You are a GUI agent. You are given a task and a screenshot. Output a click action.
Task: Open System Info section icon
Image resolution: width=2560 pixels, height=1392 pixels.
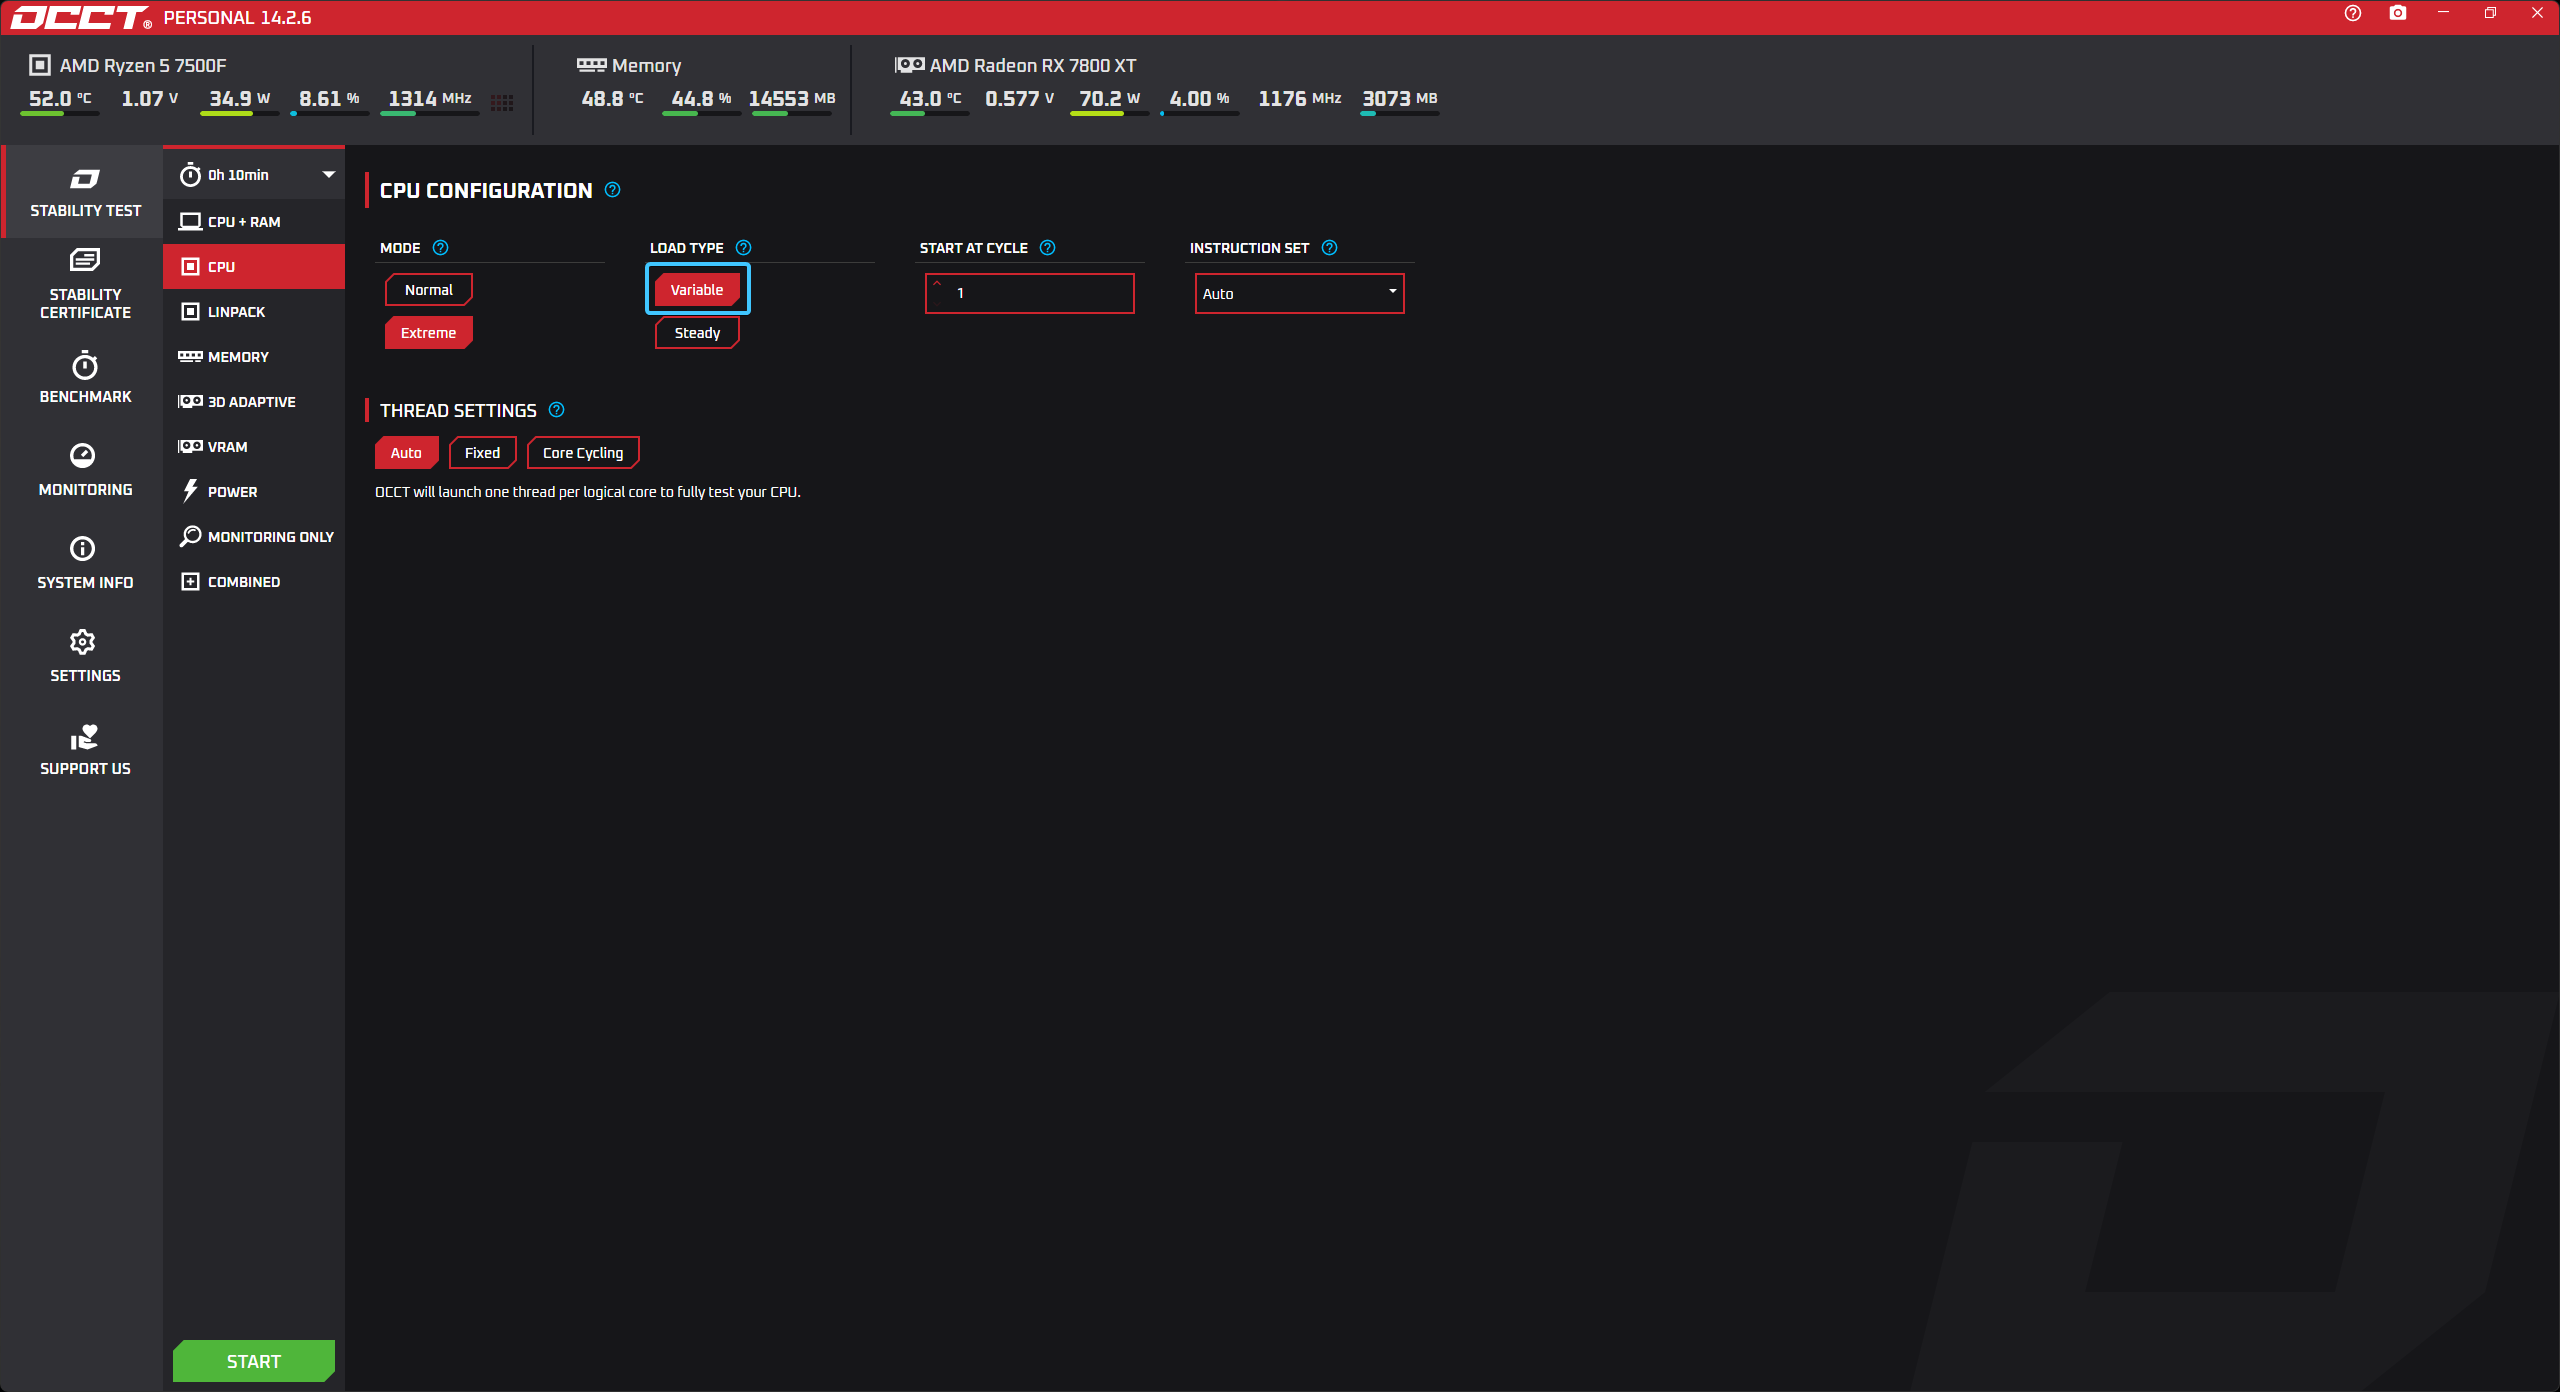click(83, 549)
